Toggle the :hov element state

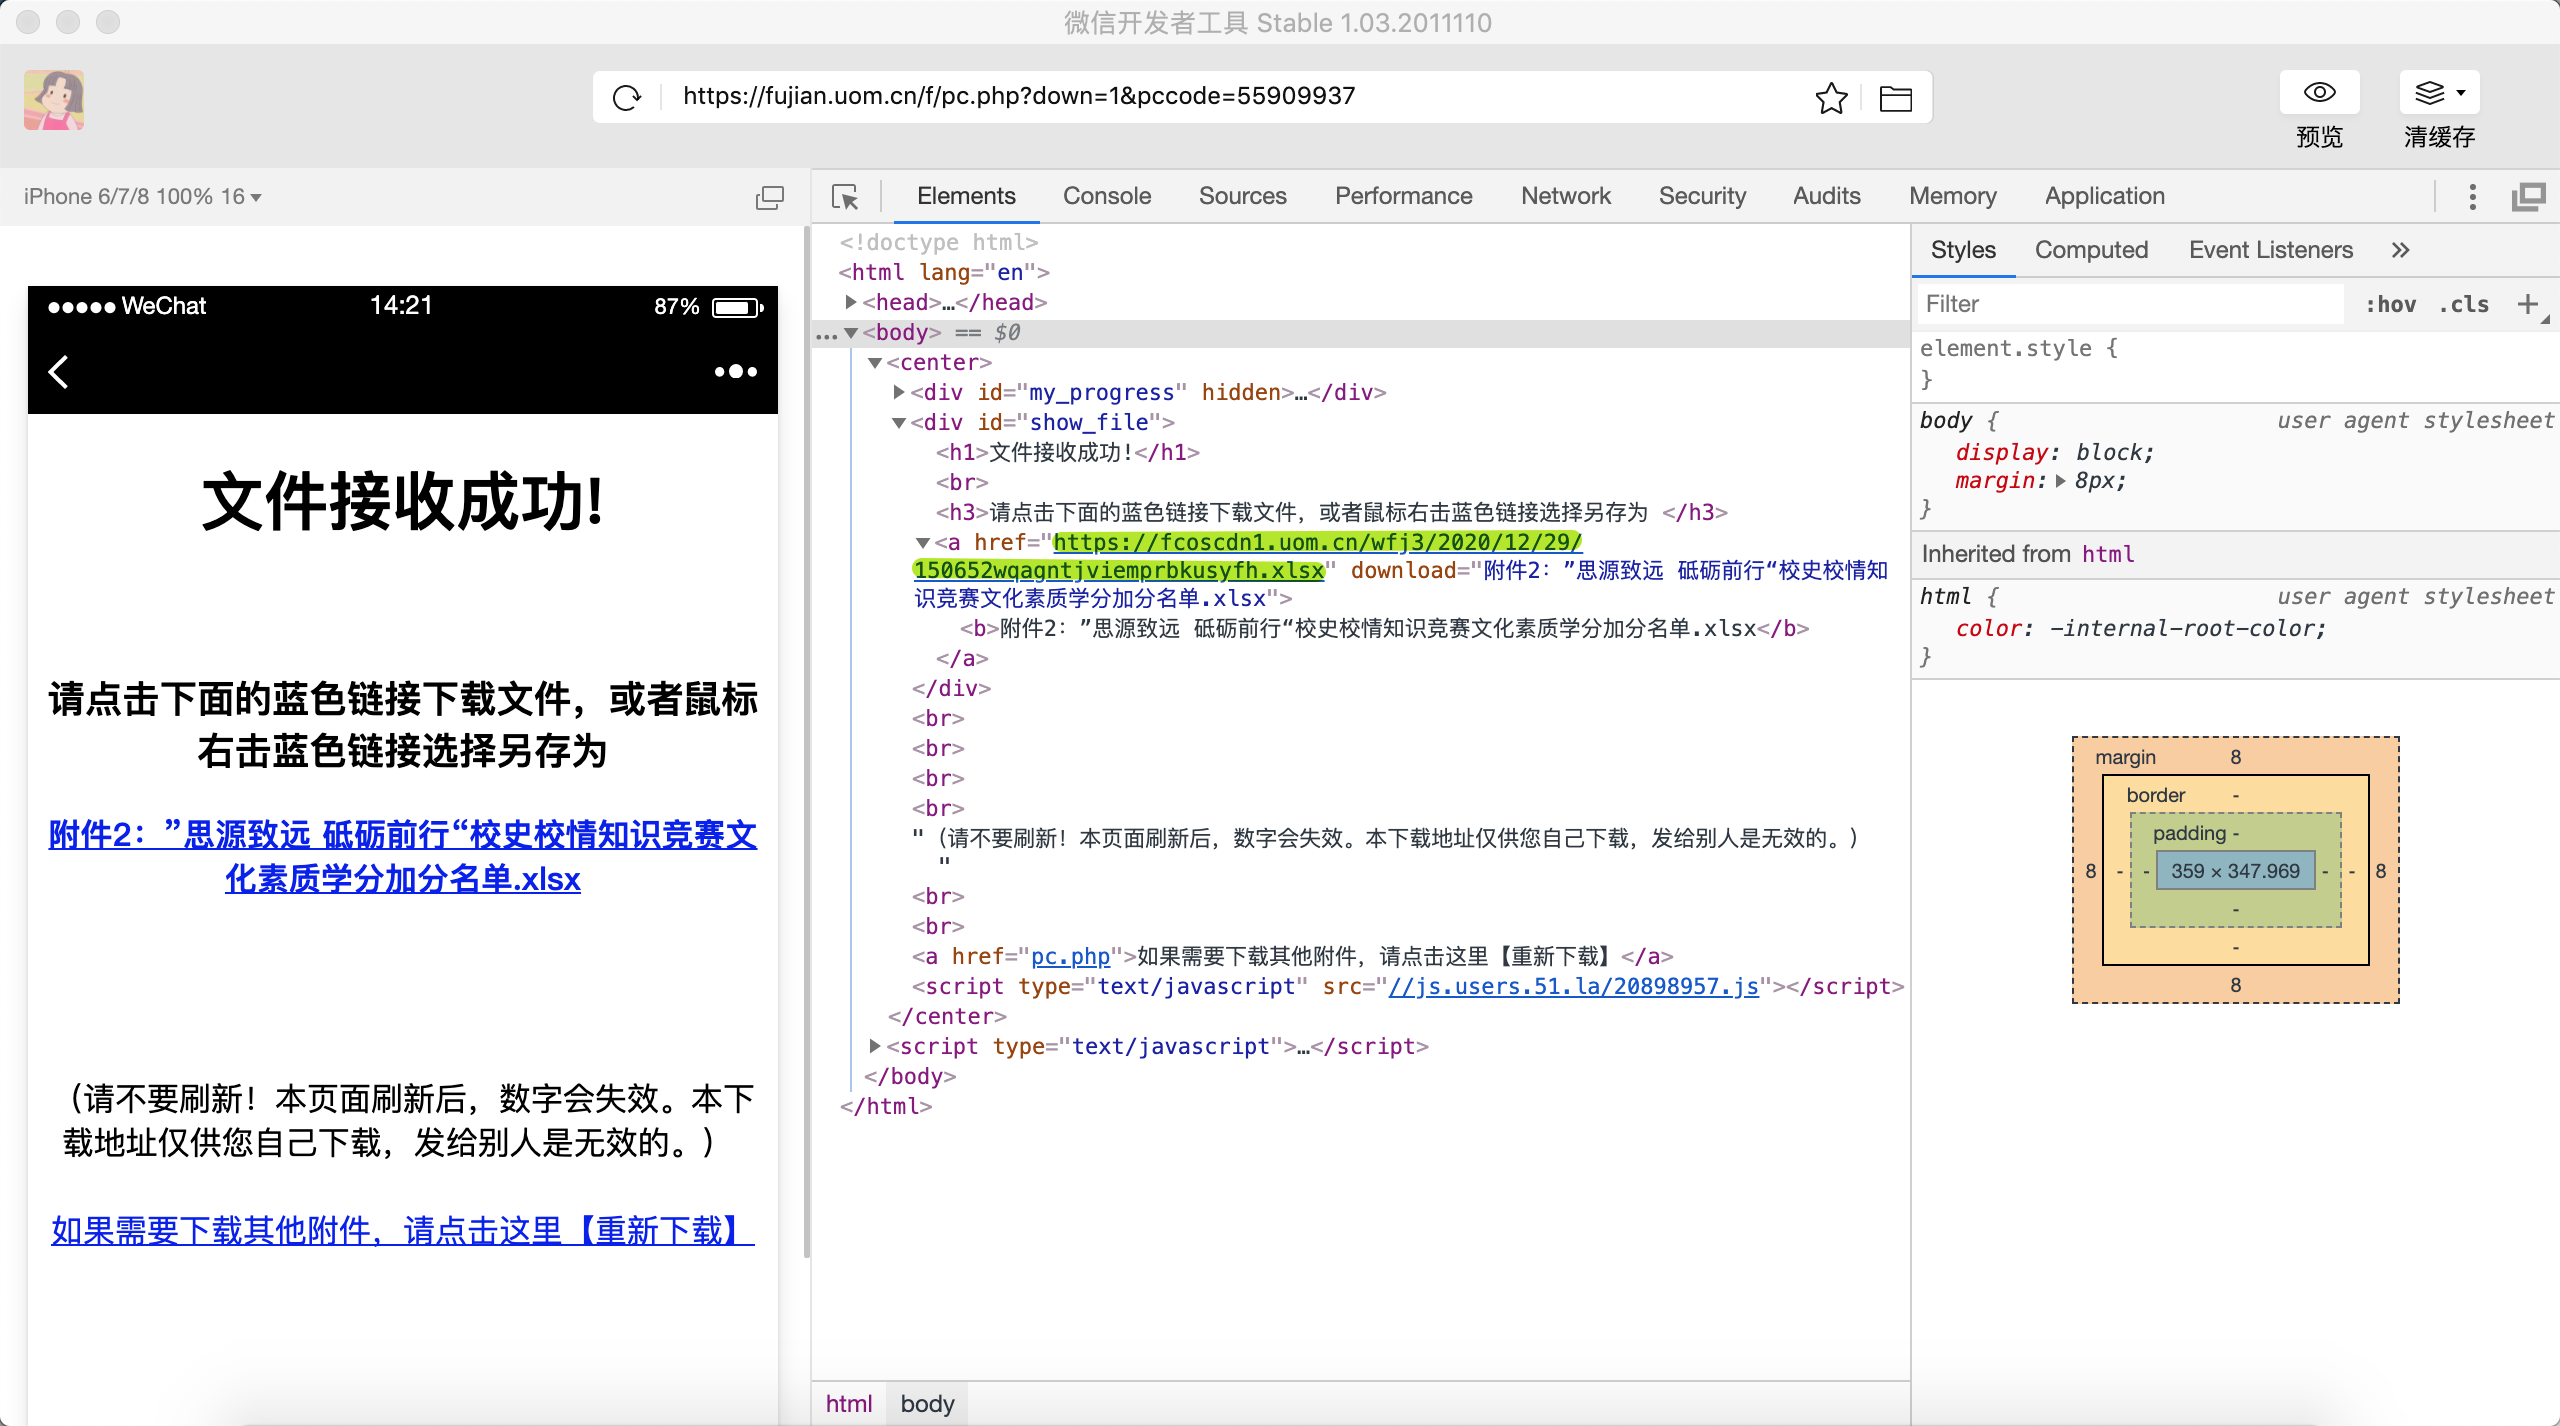2390,304
